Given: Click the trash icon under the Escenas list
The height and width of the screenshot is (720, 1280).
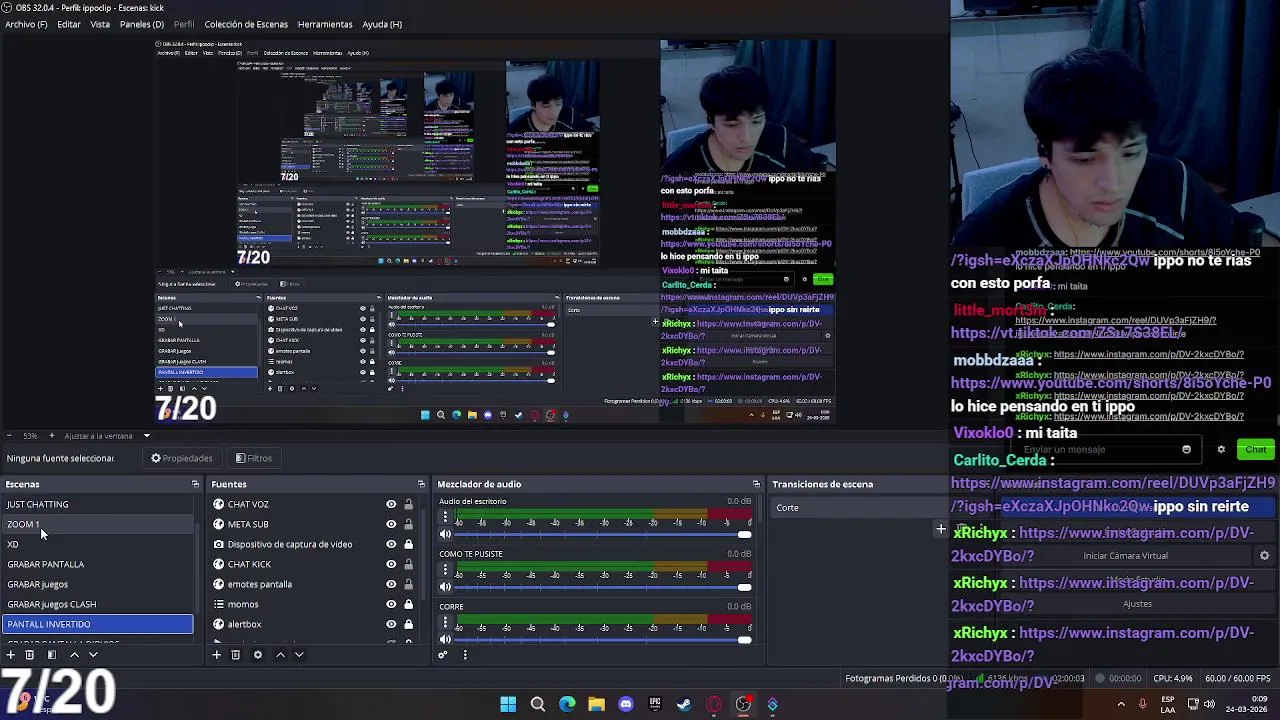Looking at the screenshot, I should pos(30,655).
